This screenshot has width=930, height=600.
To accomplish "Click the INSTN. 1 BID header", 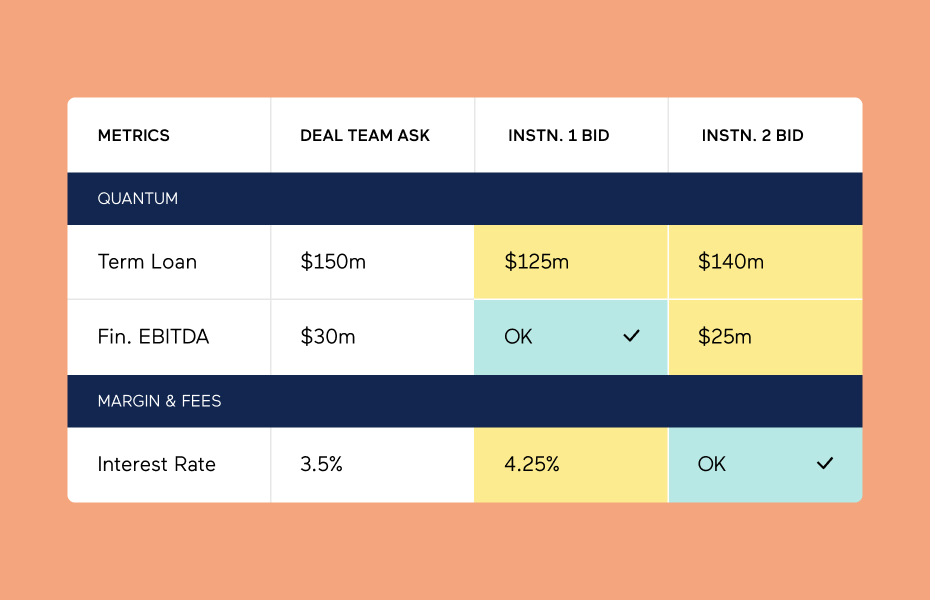I will (558, 136).
